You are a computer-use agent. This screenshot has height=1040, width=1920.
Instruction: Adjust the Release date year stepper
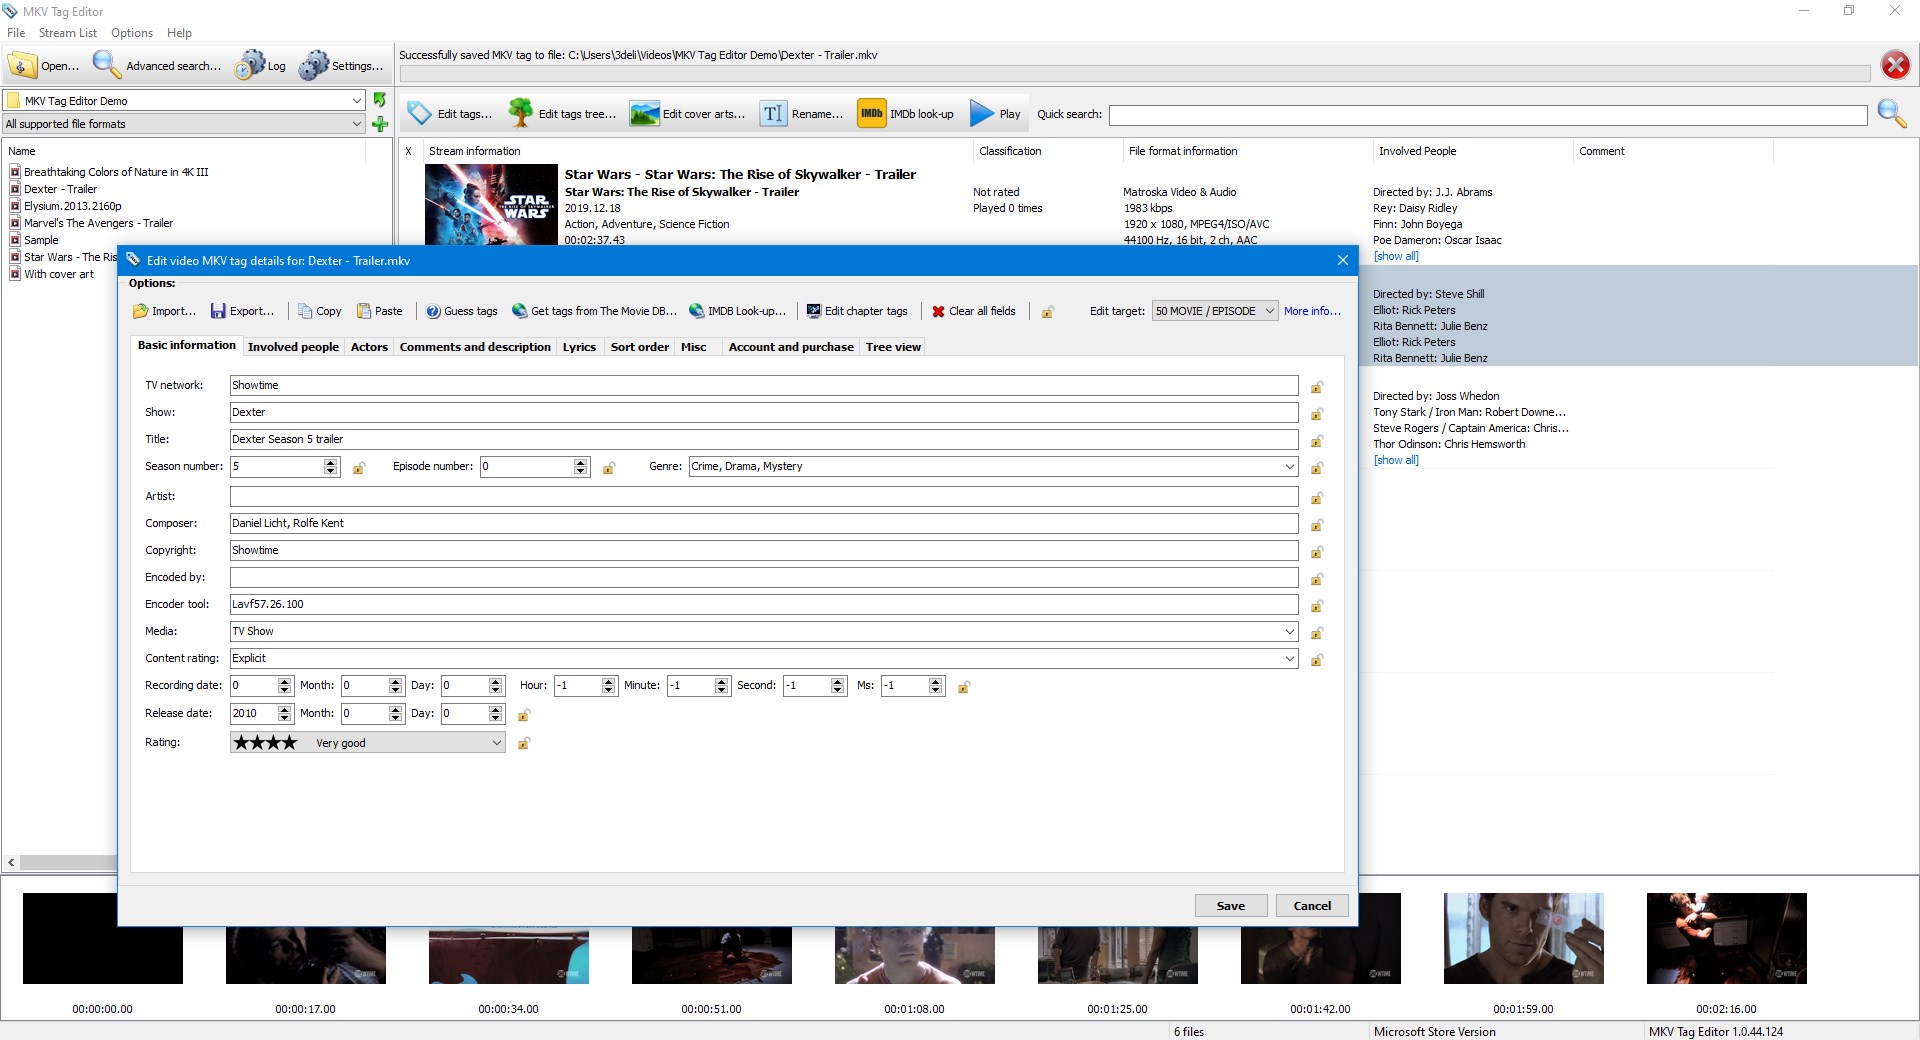click(x=285, y=713)
